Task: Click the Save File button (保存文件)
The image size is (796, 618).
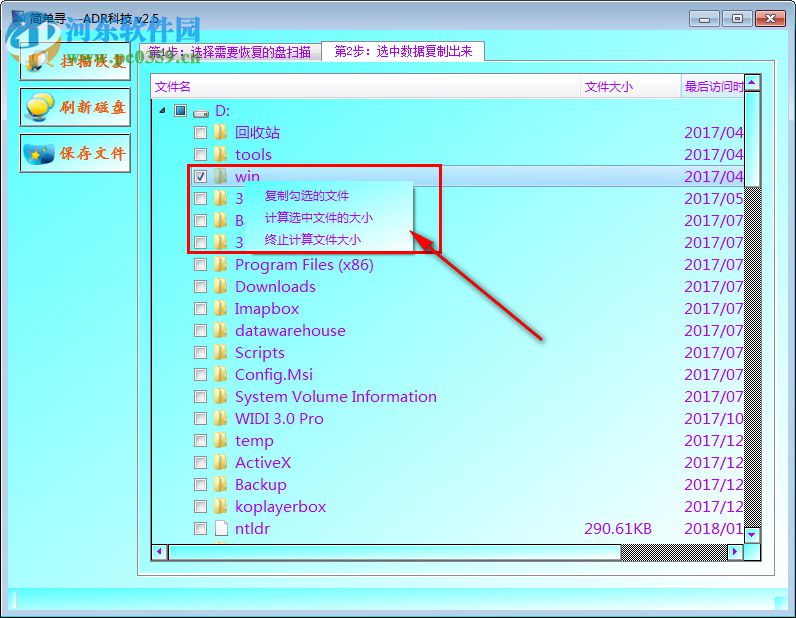Action: point(75,153)
